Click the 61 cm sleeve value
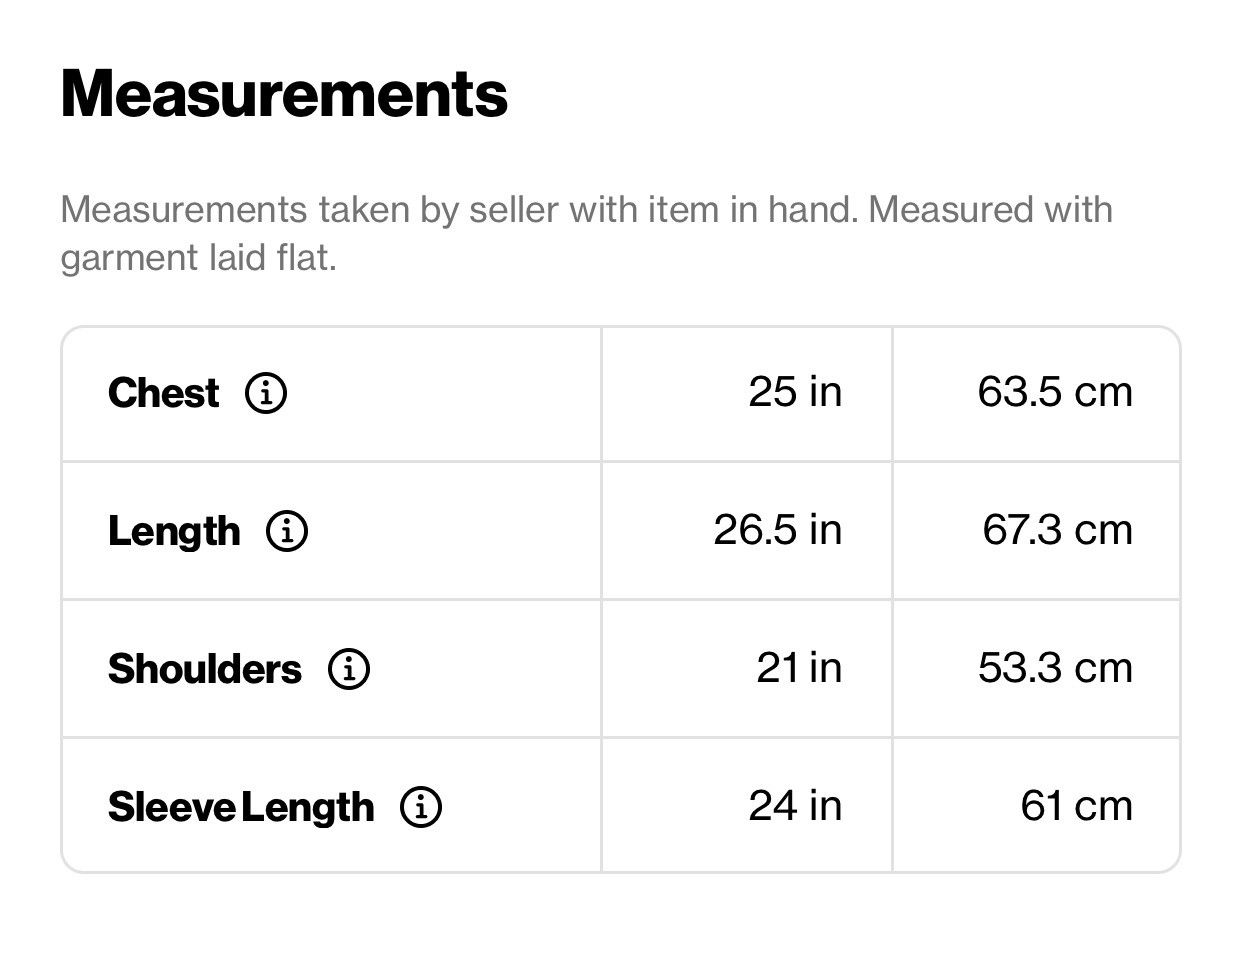Image resolution: width=1242 pixels, height=977 pixels. point(1077,806)
